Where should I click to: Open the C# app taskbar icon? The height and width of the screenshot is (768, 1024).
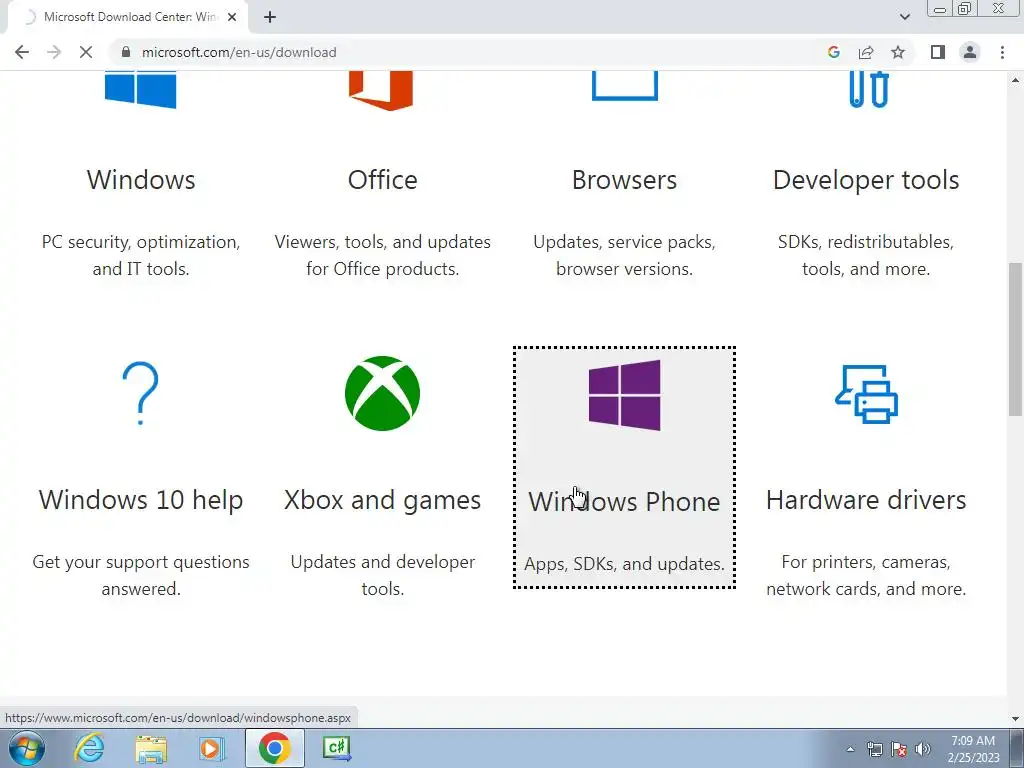[x=336, y=748]
